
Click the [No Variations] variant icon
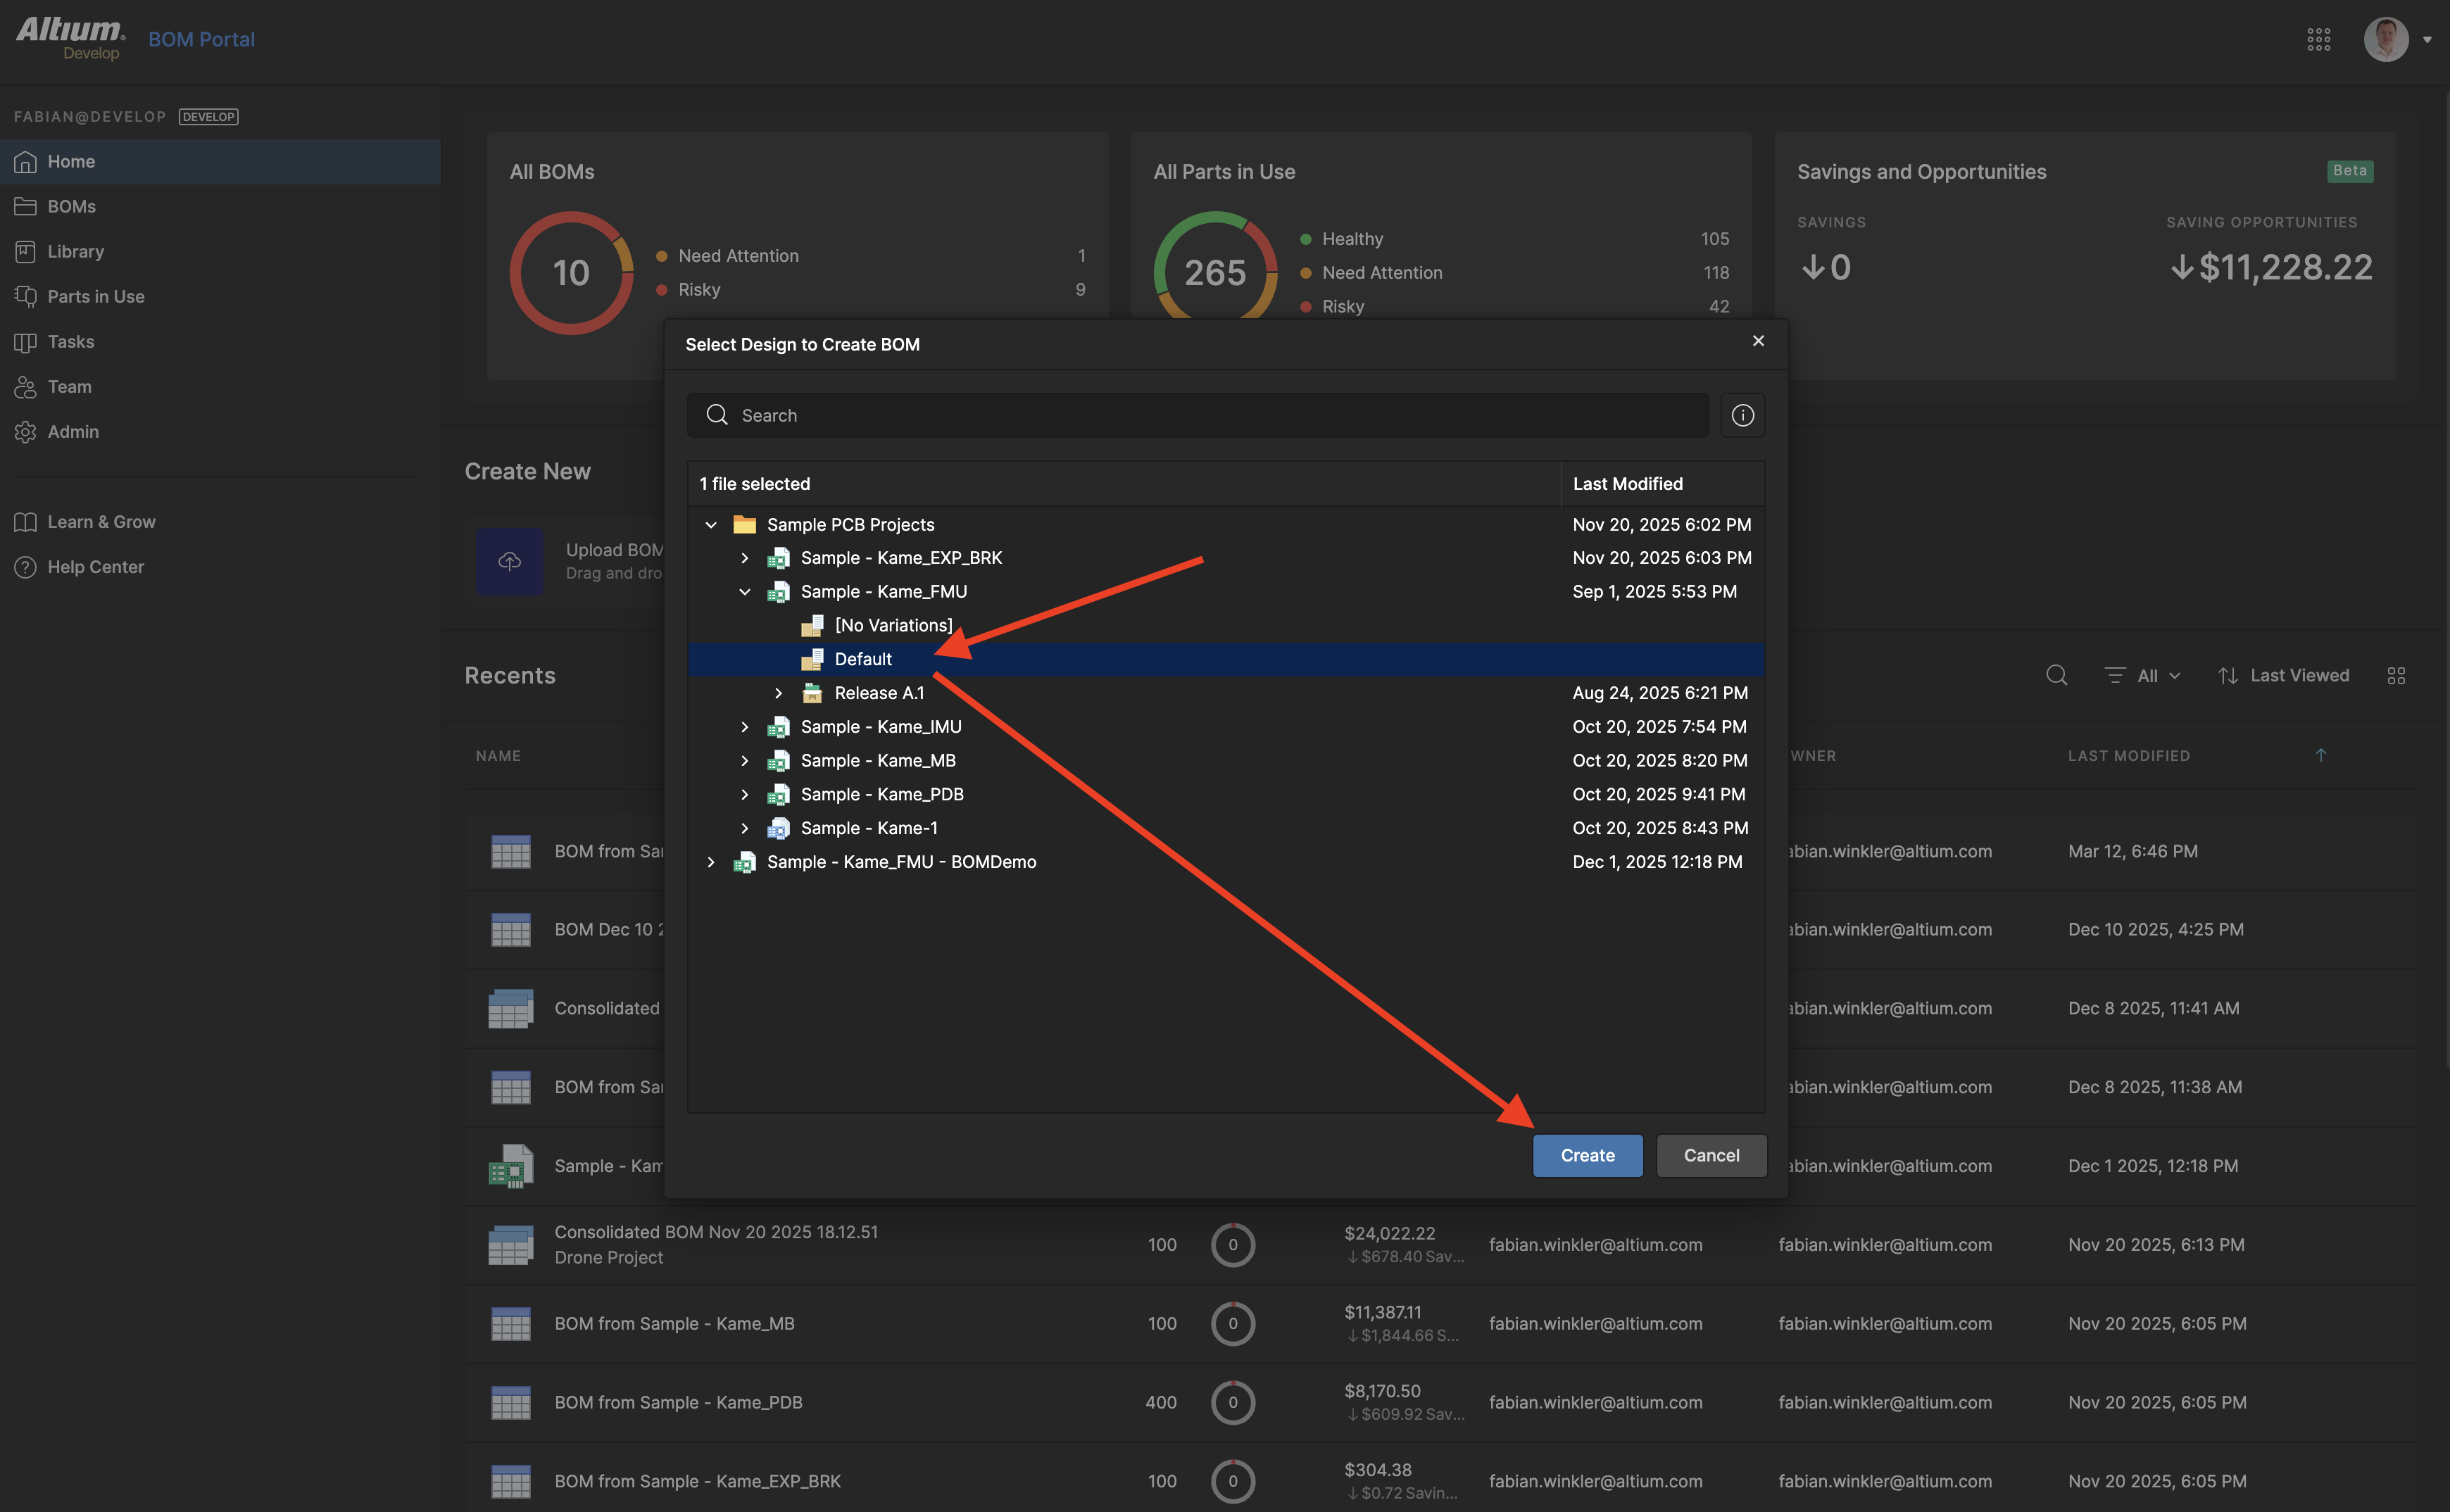click(812, 625)
